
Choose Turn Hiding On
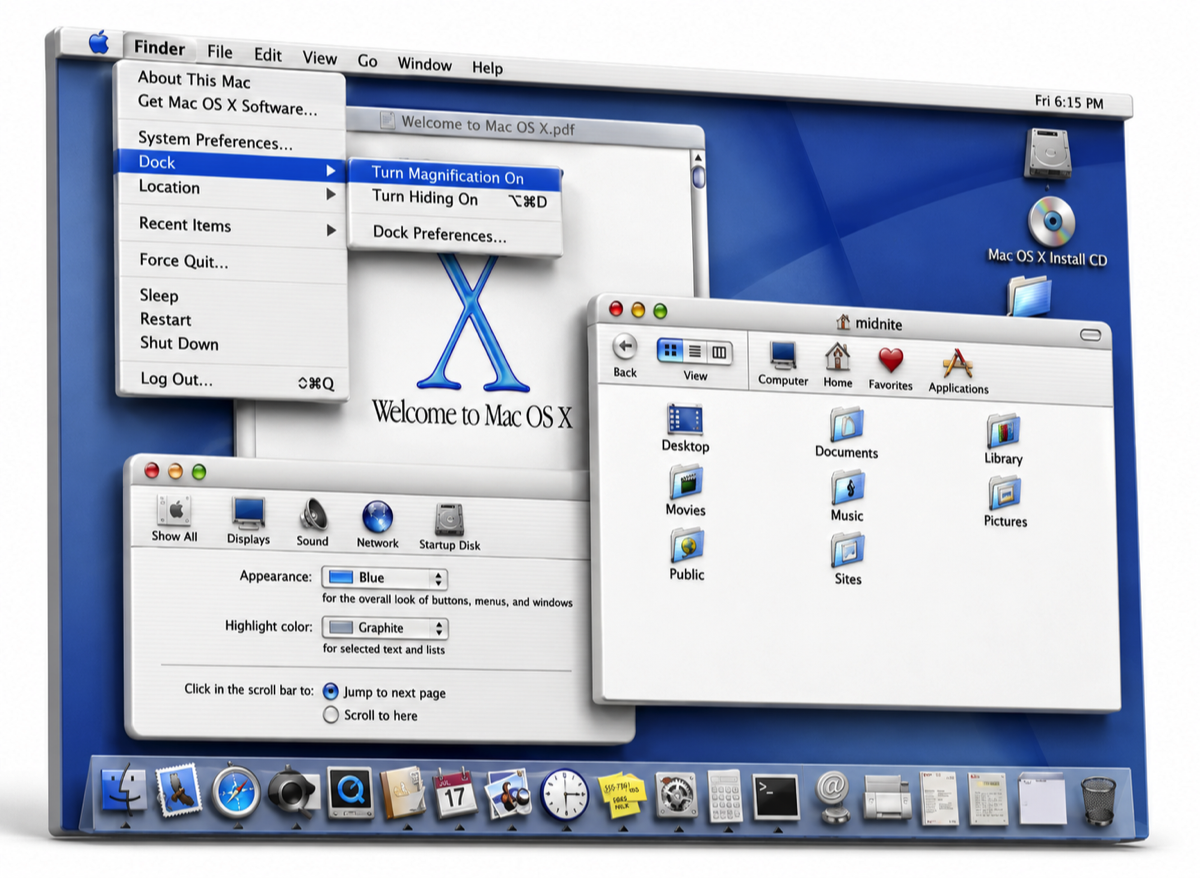point(455,199)
